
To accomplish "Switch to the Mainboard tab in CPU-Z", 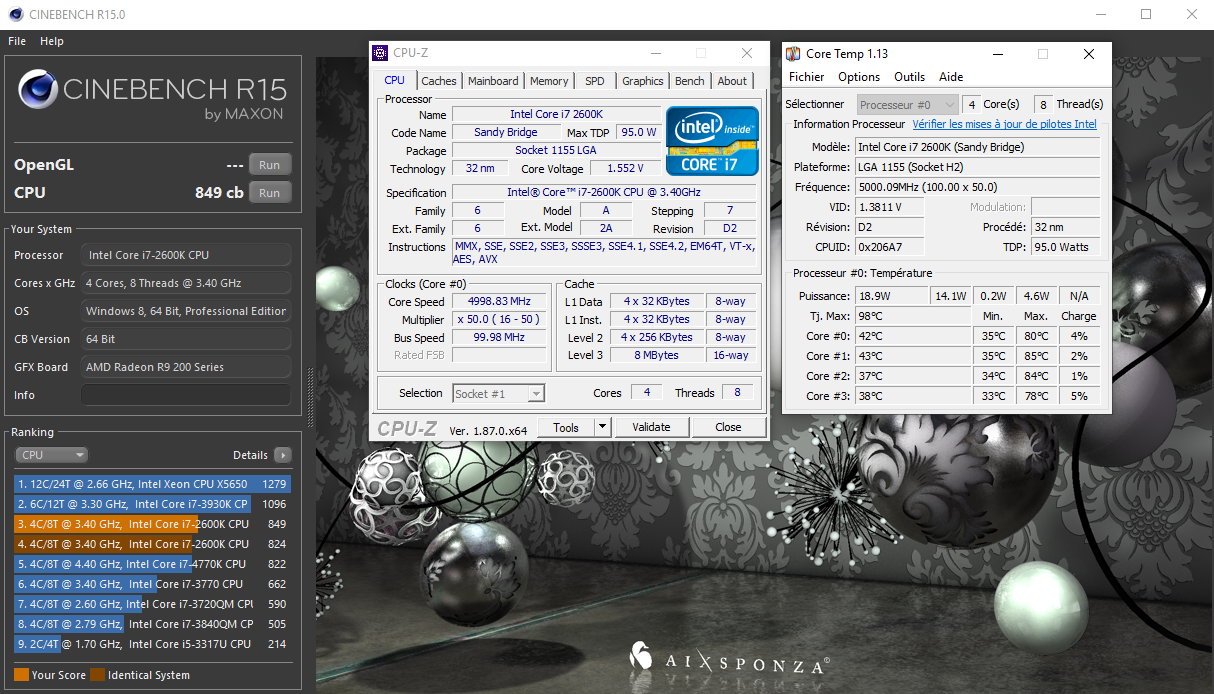I will [x=493, y=81].
